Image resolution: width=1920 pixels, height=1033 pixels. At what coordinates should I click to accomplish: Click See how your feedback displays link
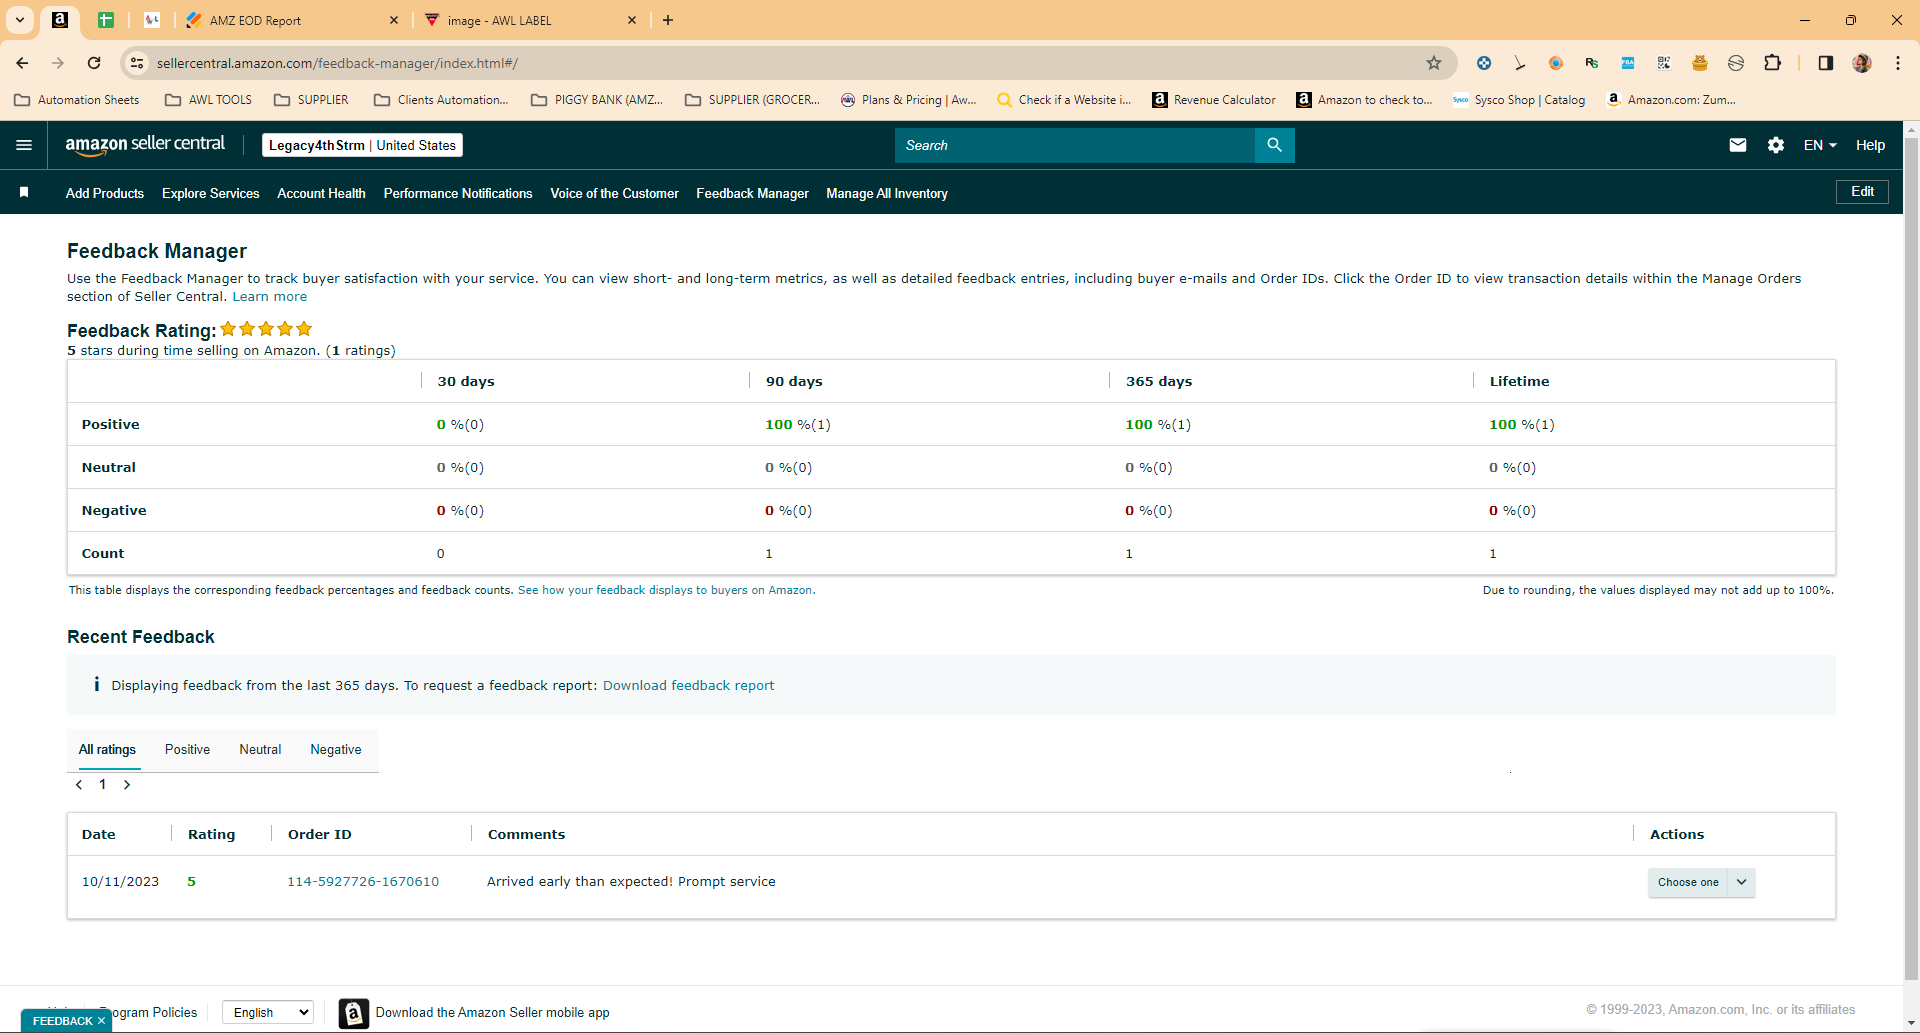pyautogui.click(x=666, y=590)
